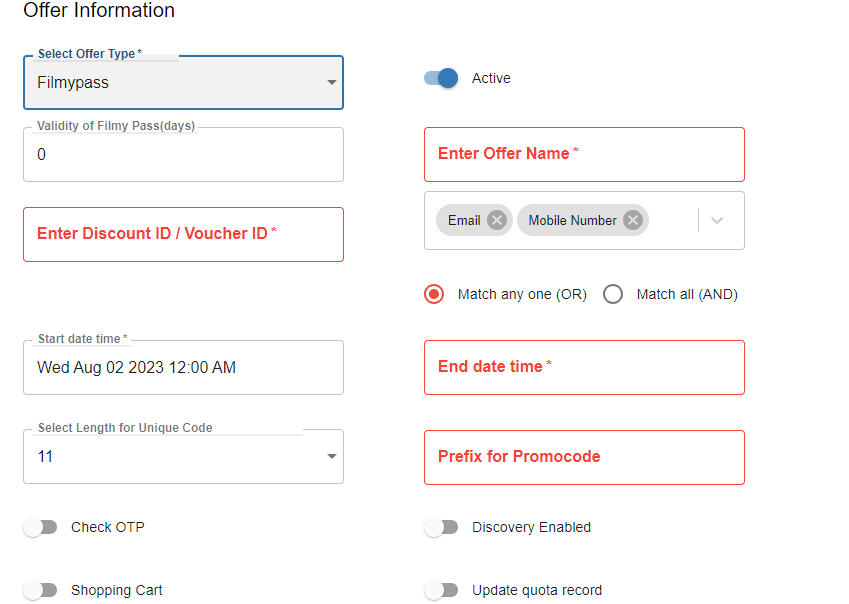Click the End date time field
Image resolution: width=849 pixels, height=604 pixels.
(584, 367)
